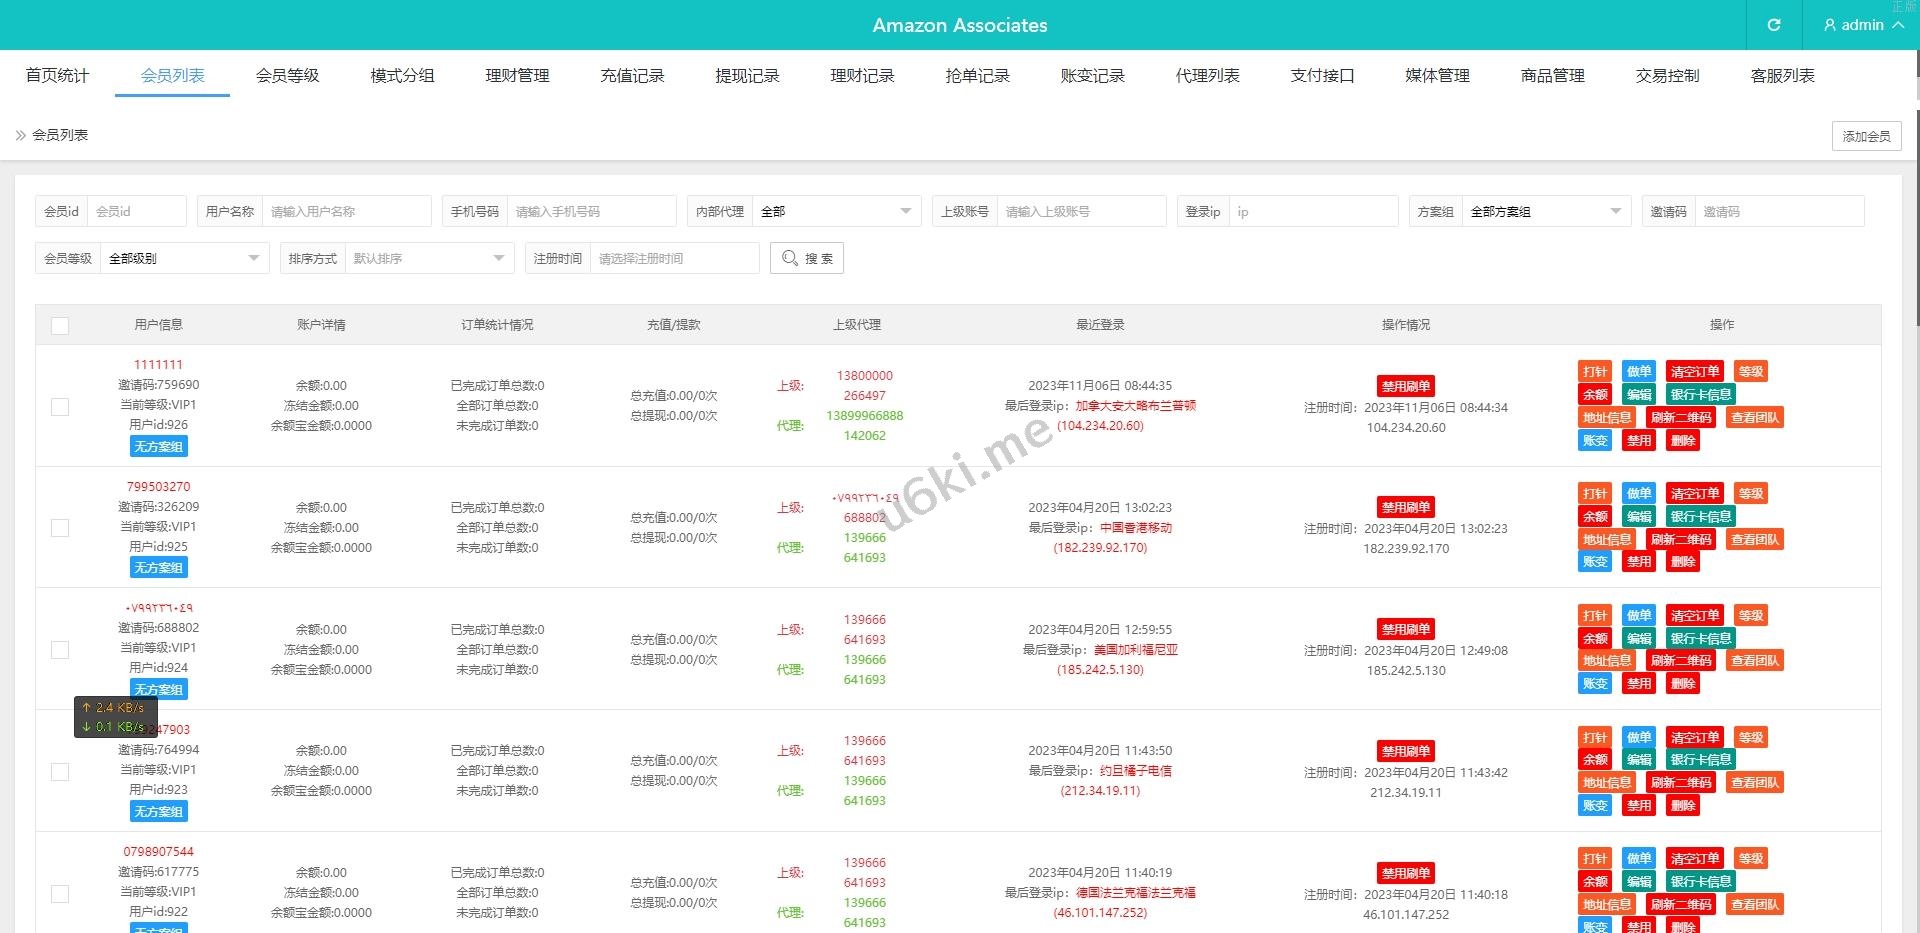
Task: Switch to the 充值记录 tab
Action: 632,76
